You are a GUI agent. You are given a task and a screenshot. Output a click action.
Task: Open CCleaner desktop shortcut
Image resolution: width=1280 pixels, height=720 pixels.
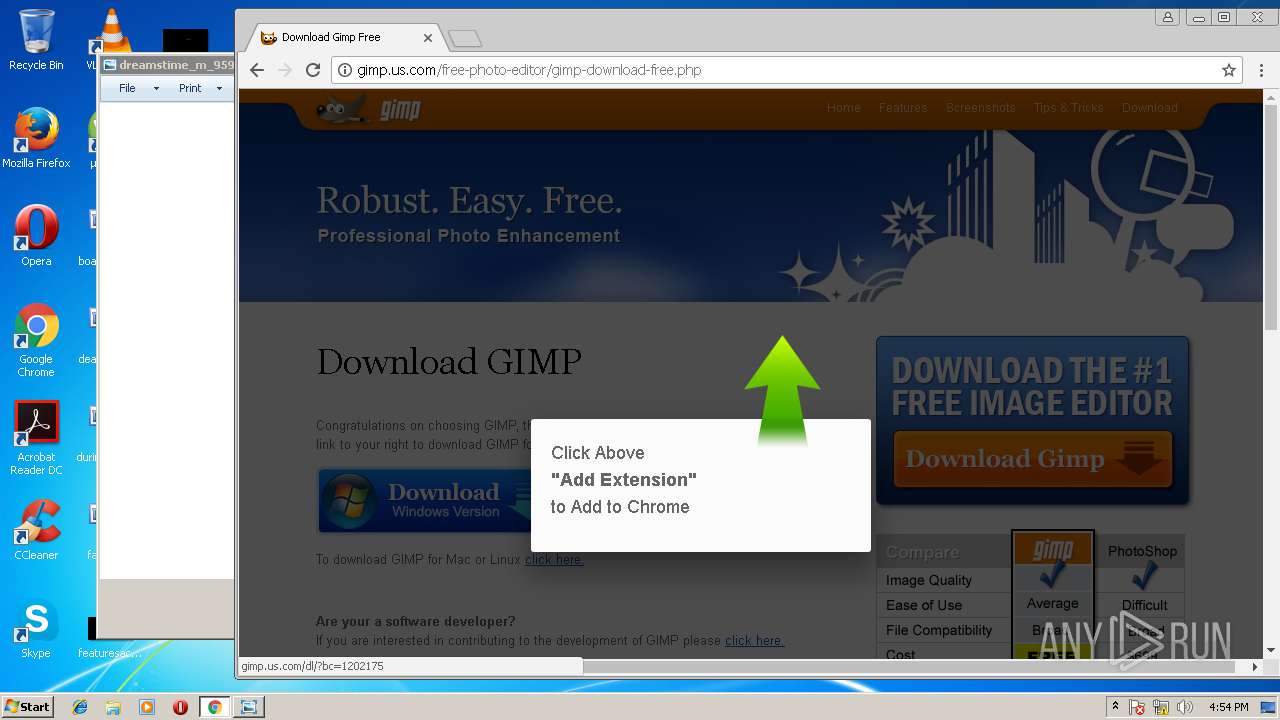[36, 530]
